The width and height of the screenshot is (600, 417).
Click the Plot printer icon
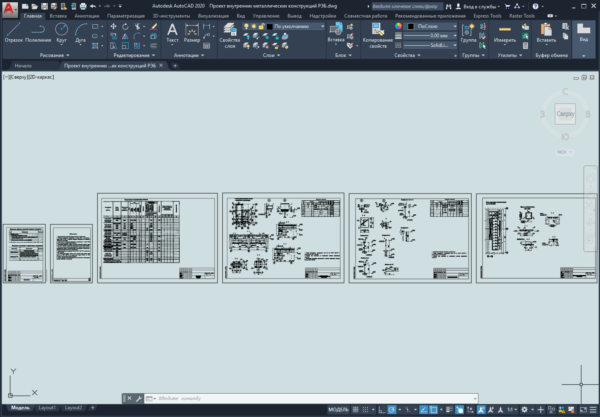click(83, 6)
